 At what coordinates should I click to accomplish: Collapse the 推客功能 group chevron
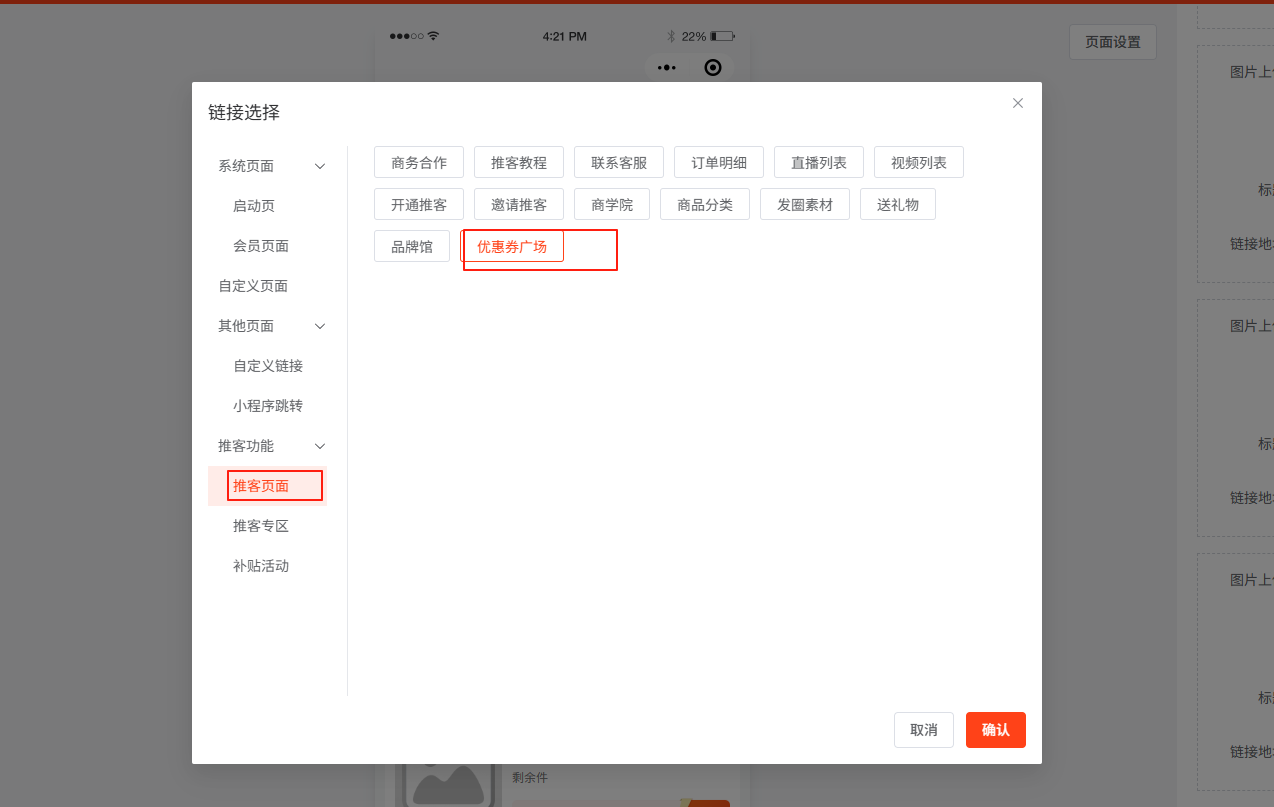tap(320, 446)
